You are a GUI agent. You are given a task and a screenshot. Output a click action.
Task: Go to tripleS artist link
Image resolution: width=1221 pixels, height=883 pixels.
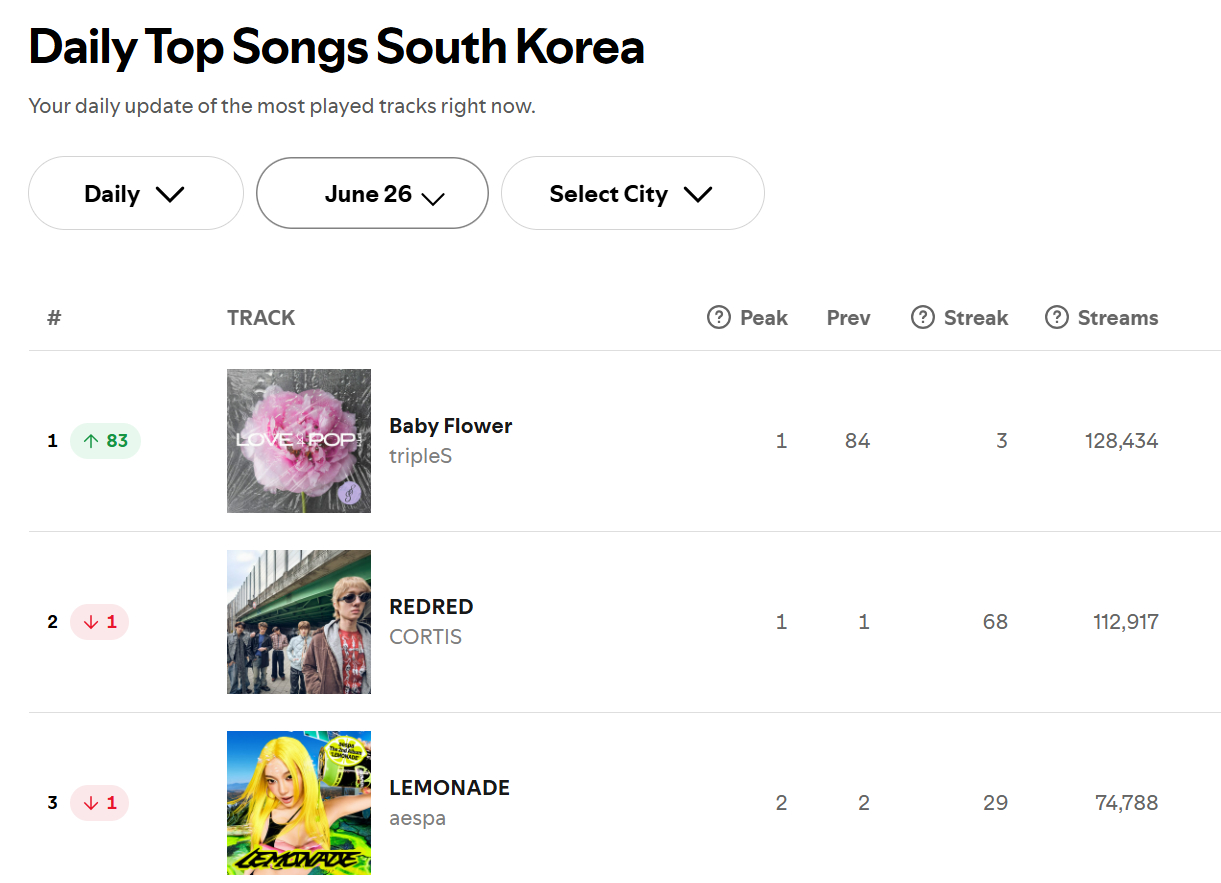pos(421,456)
